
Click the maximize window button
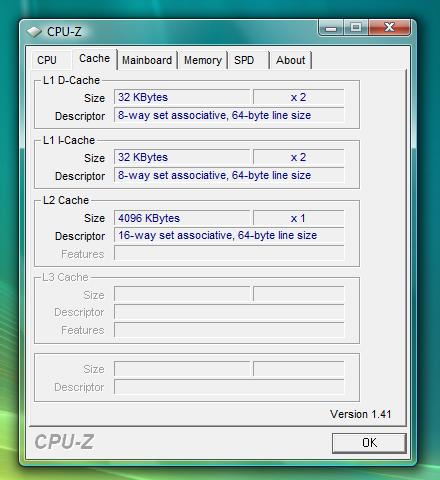(x=356, y=27)
